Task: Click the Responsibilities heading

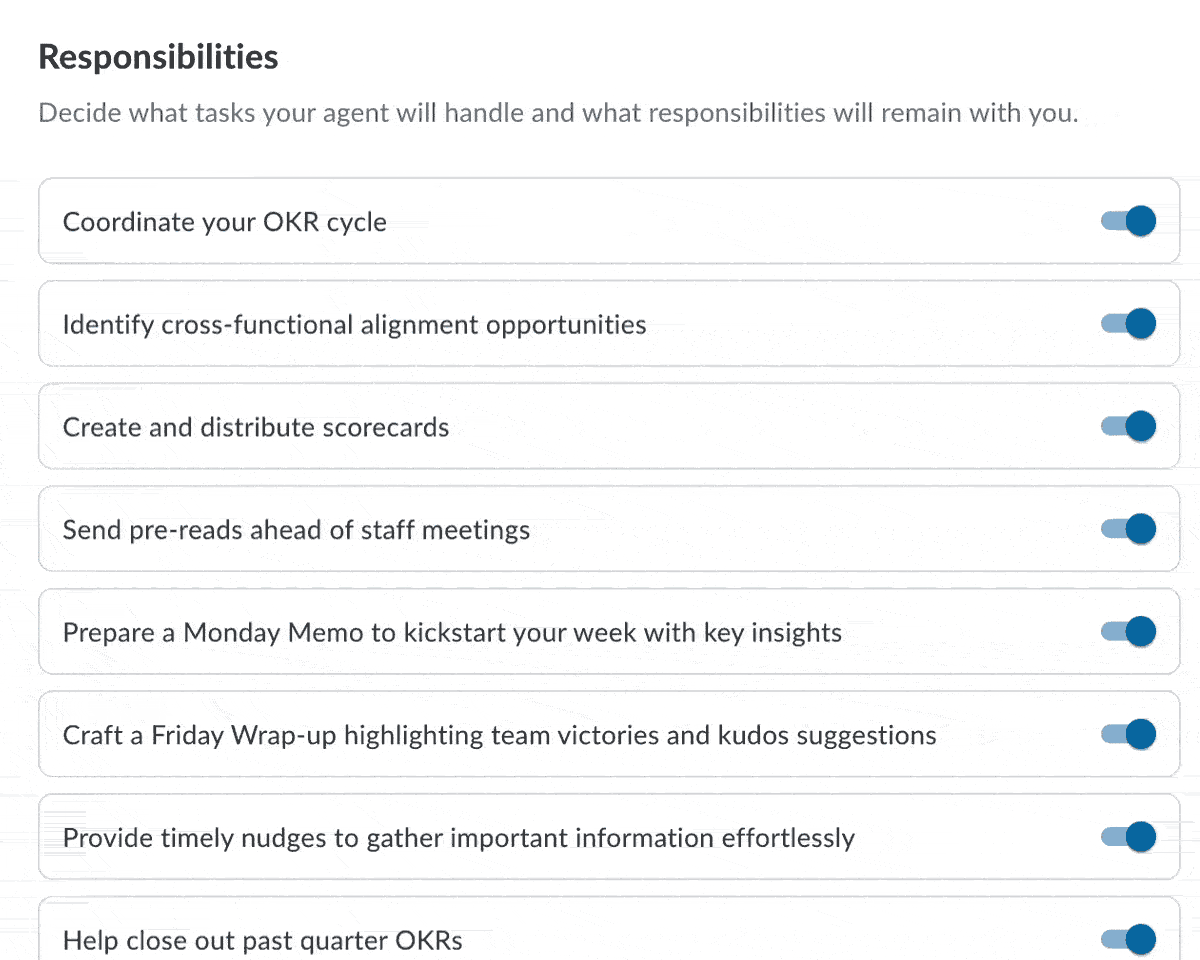Action: tap(157, 57)
